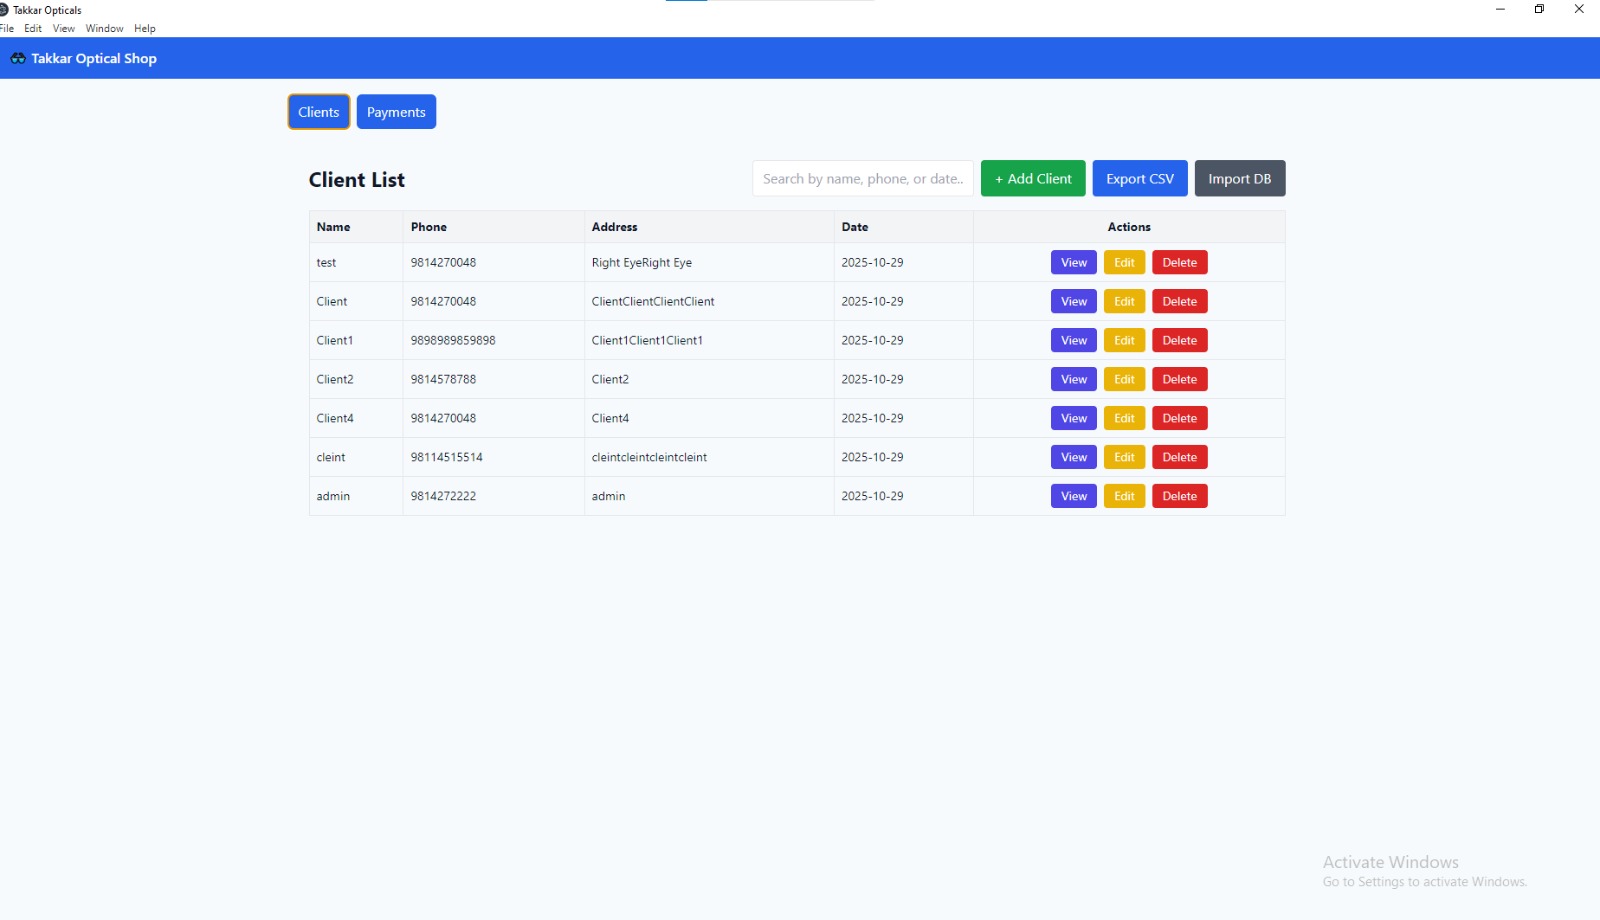View the admin client record
This screenshot has height=920, width=1600.
click(x=1072, y=495)
